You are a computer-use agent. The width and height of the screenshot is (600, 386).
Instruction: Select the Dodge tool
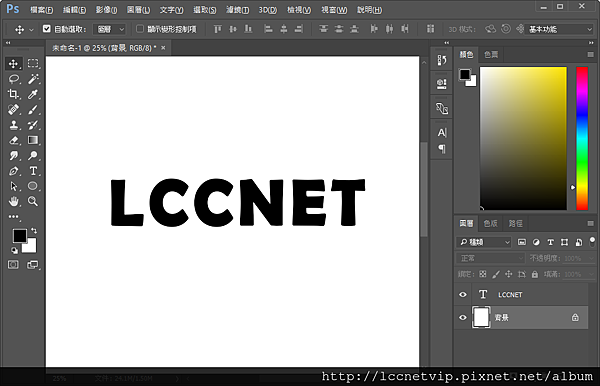(33, 156)
